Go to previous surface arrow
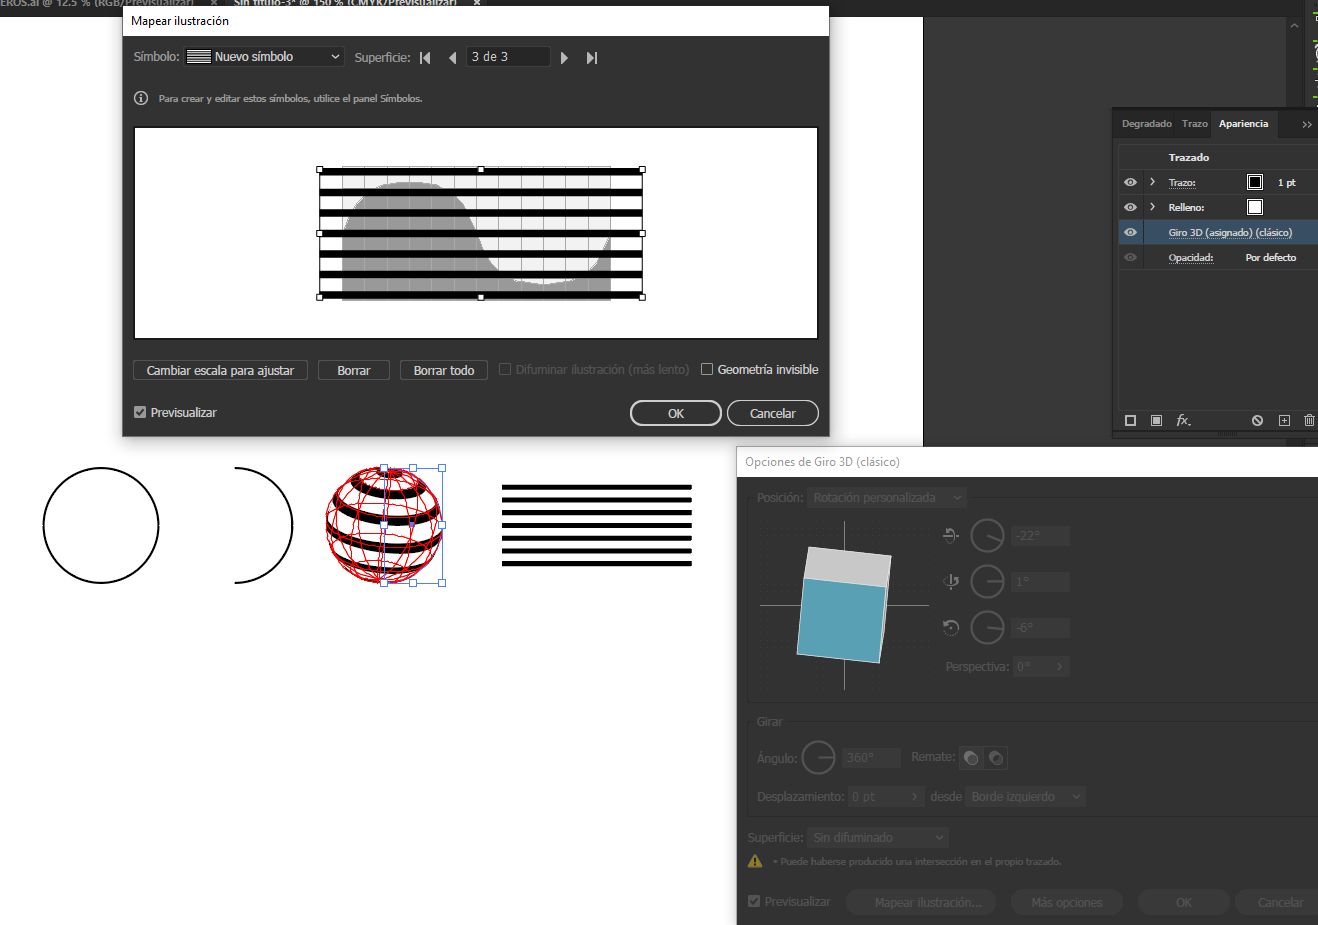 (x=452, y=58)
